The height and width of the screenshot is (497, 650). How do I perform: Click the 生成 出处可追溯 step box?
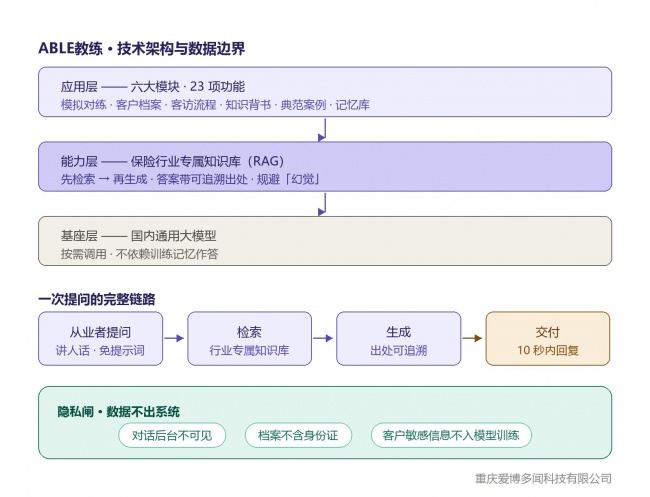click(398, 339)
